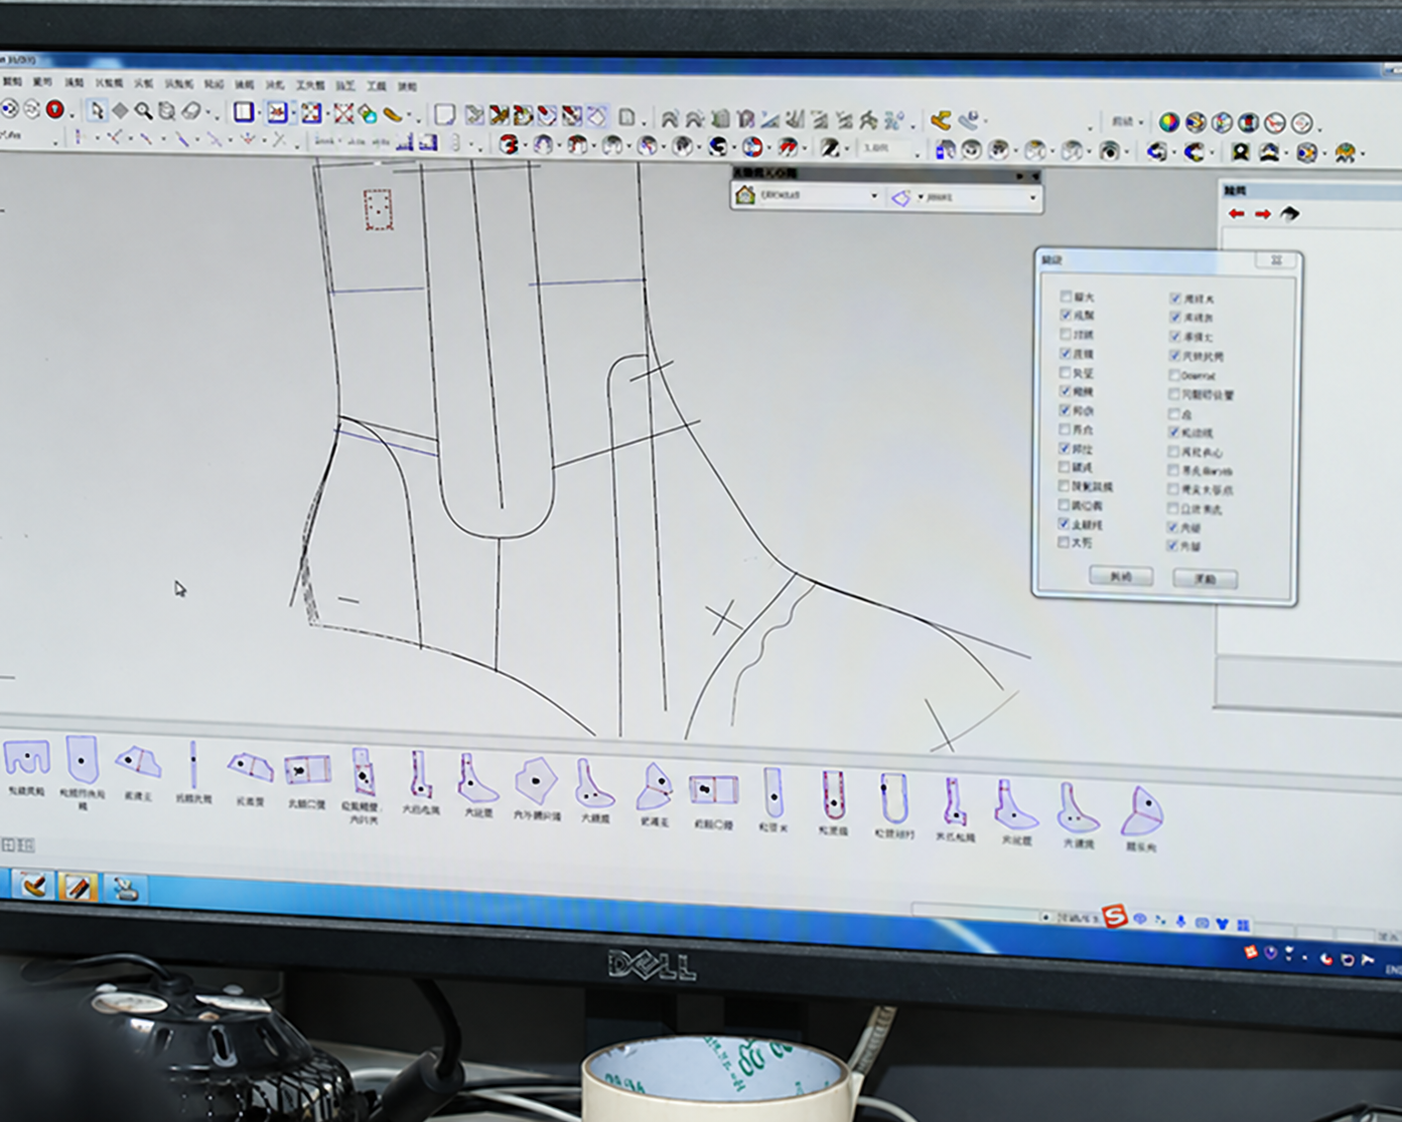Click the right button at the dialog bottom
1402x1122 pixels.
1205,579
